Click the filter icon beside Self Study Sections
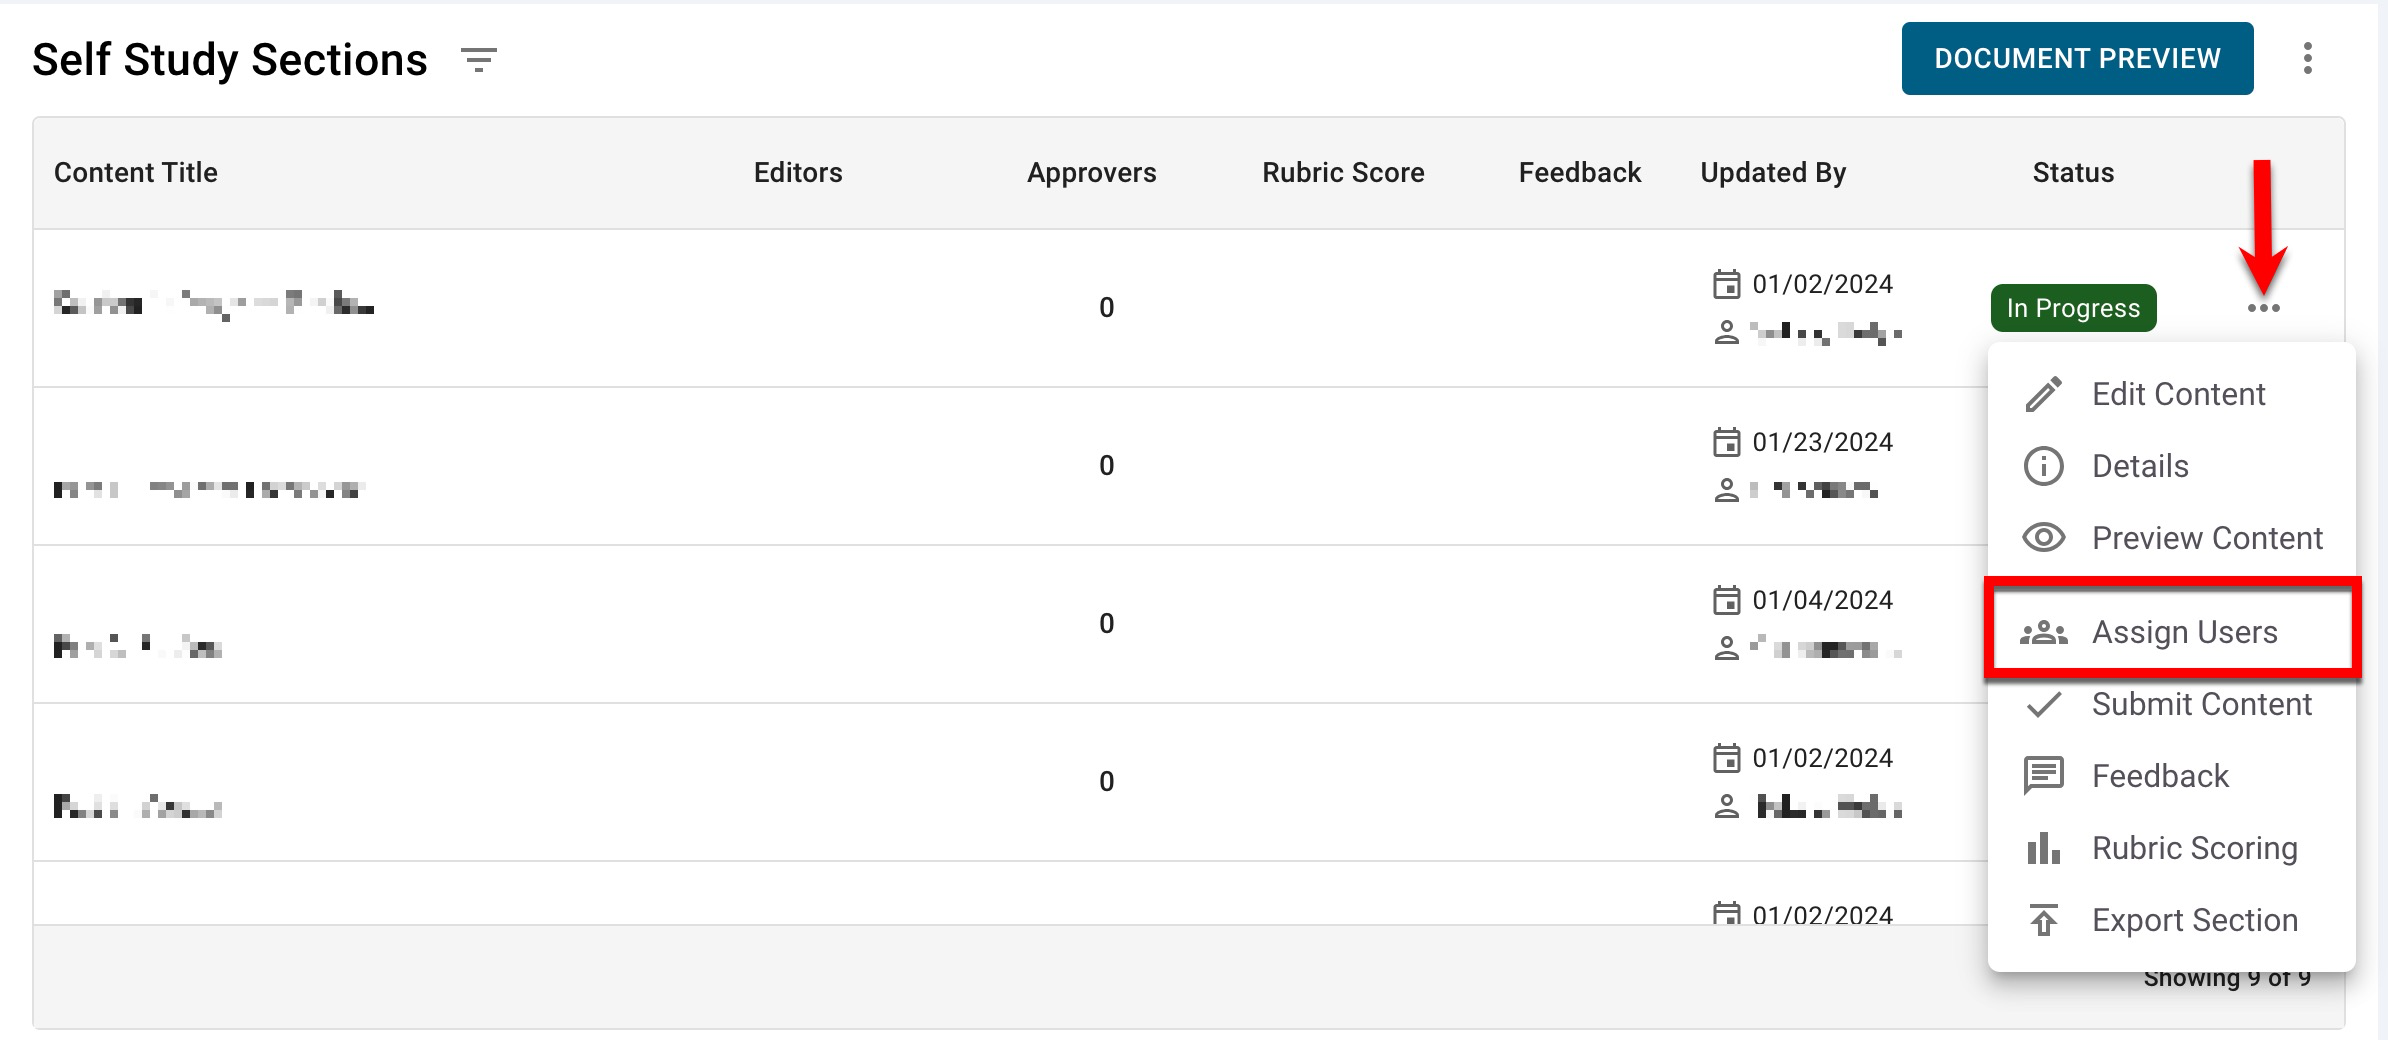The height and width of the screenshot is (1040, 2388). click(479, 60)
